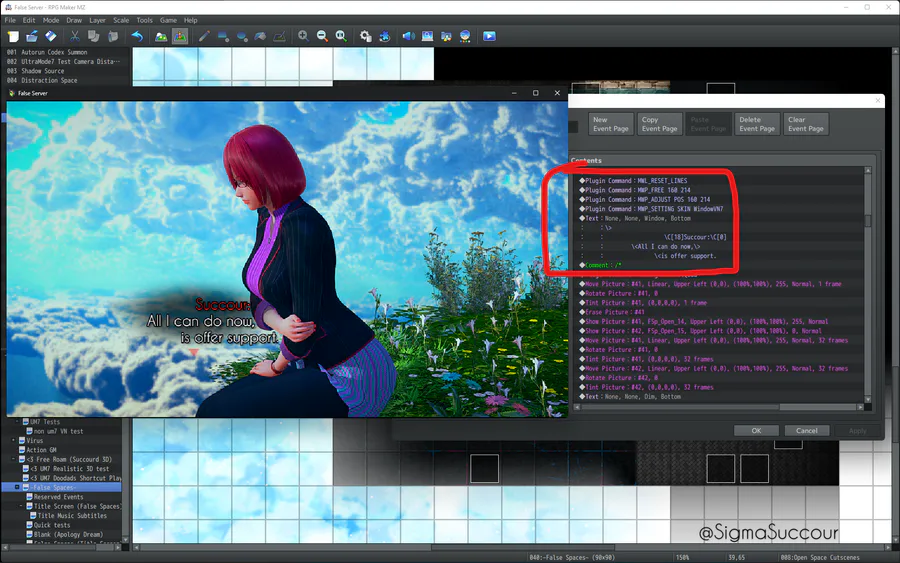Click the Zoom Out magnifier icon

coord(322,36)
